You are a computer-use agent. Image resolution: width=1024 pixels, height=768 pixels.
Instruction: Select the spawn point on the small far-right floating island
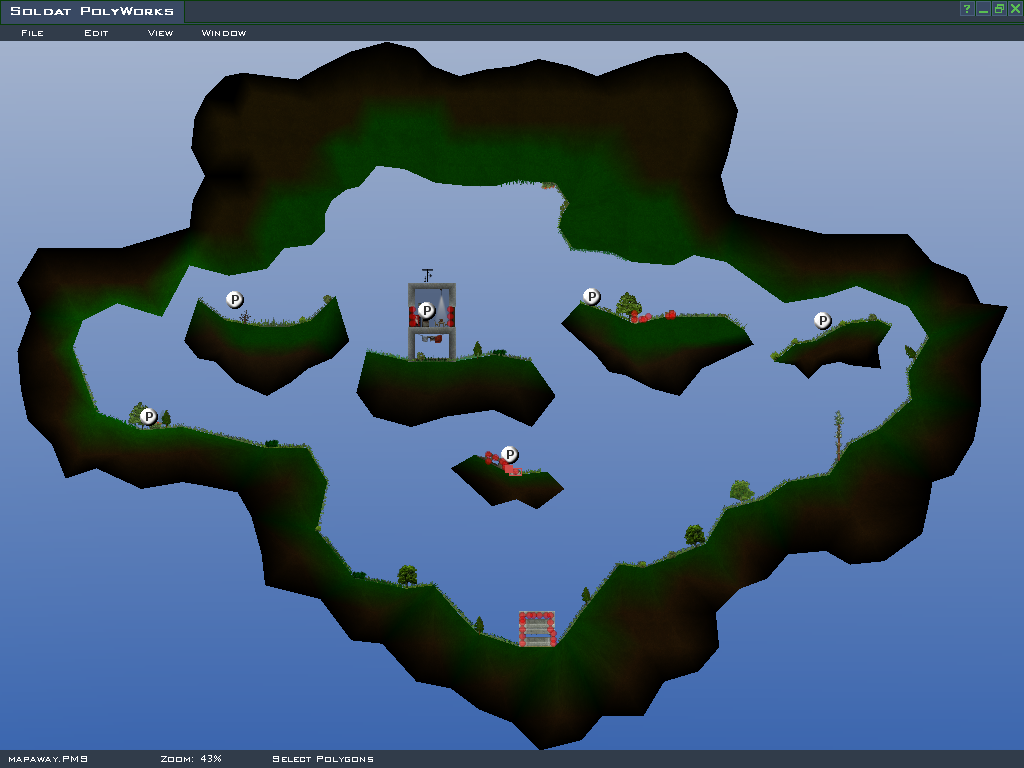click(x=823, y=321)
